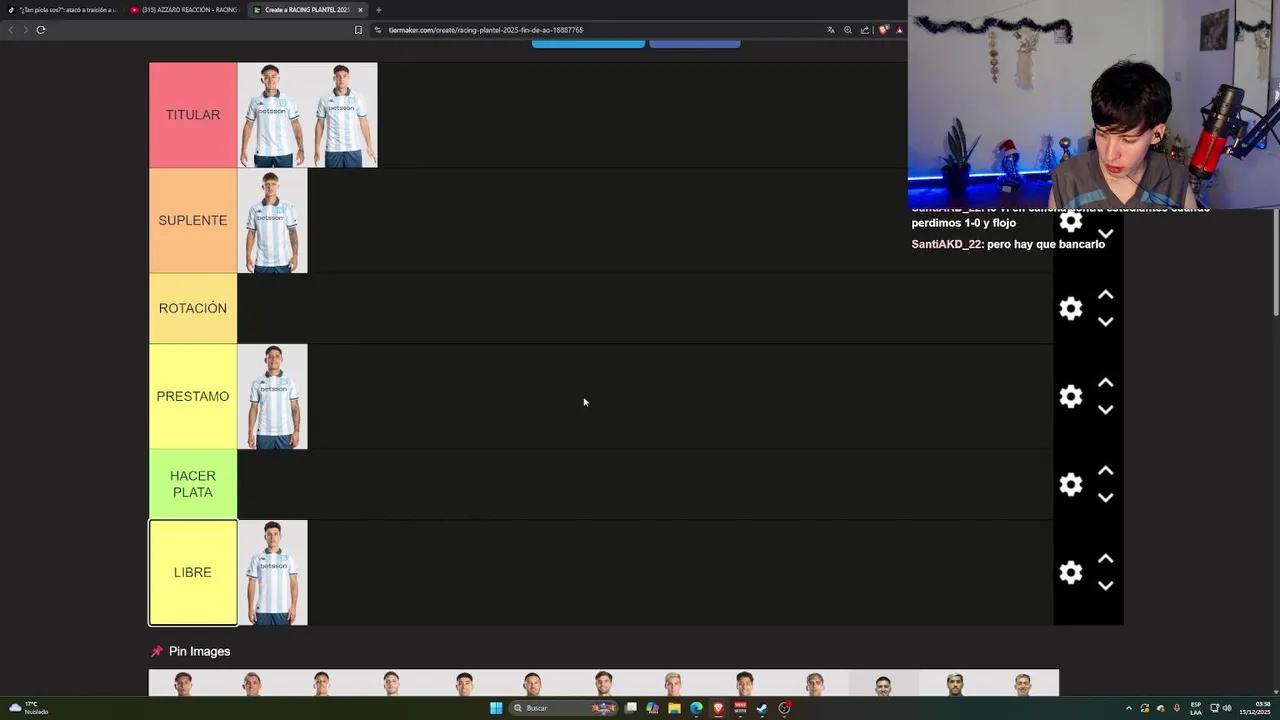Open Brave Shields lion icon
The width and height of the screenshot is (1280, 720).
(x=883, y=30)
